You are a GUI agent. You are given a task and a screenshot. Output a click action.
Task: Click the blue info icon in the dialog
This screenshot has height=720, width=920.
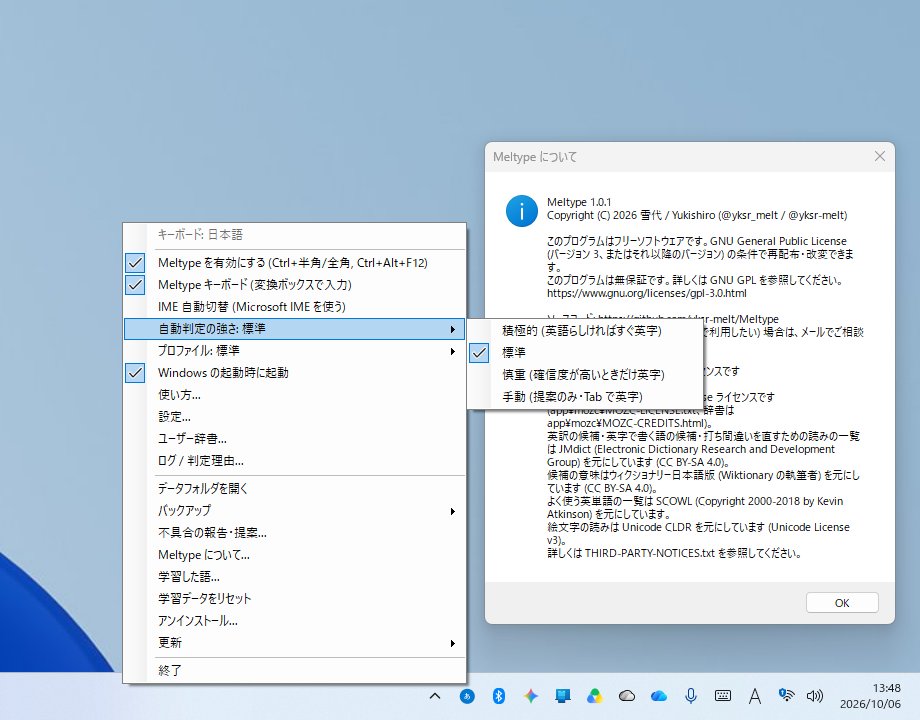(522, 211)
